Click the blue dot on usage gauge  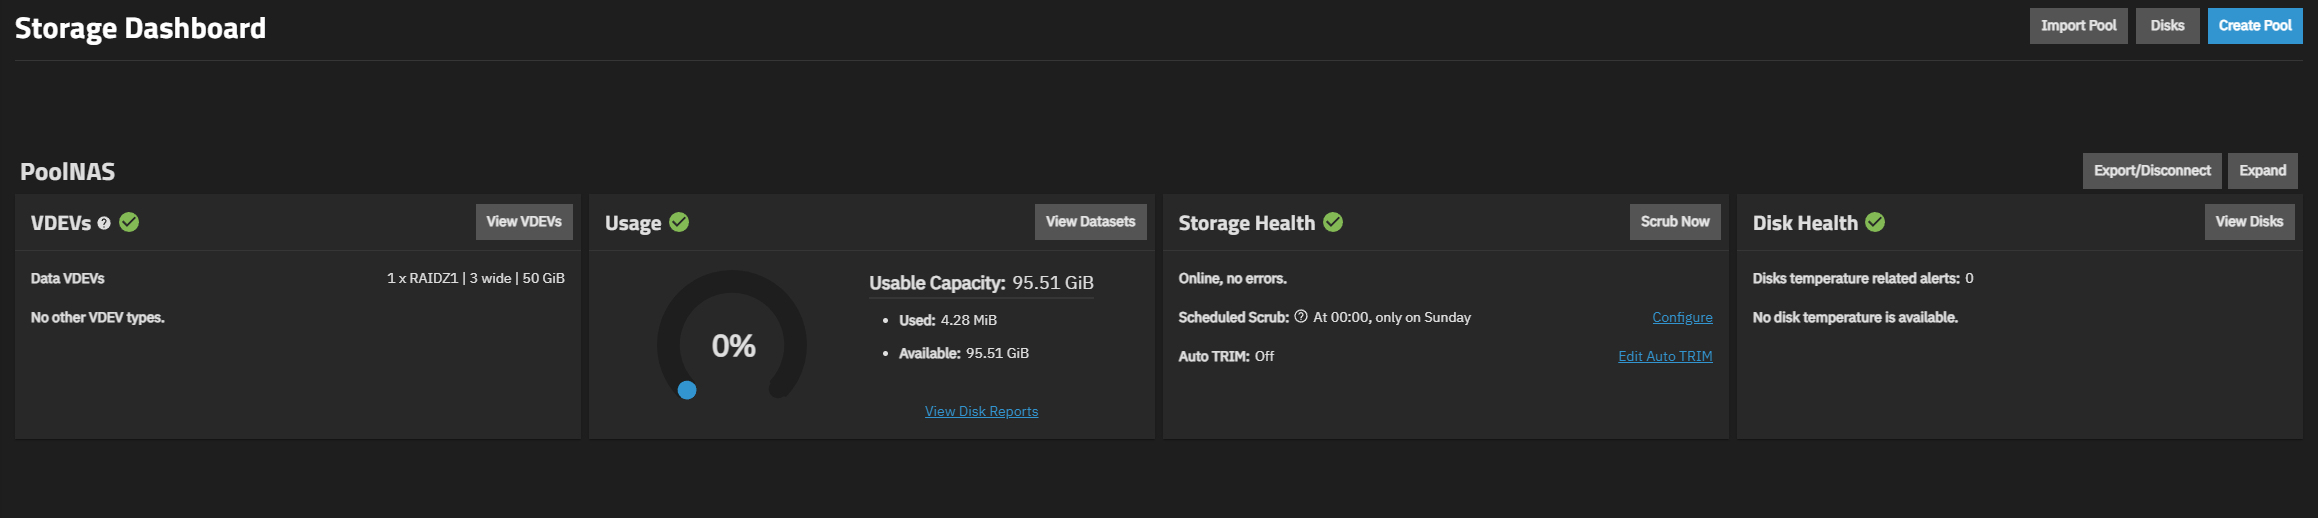tap(687, 390)
